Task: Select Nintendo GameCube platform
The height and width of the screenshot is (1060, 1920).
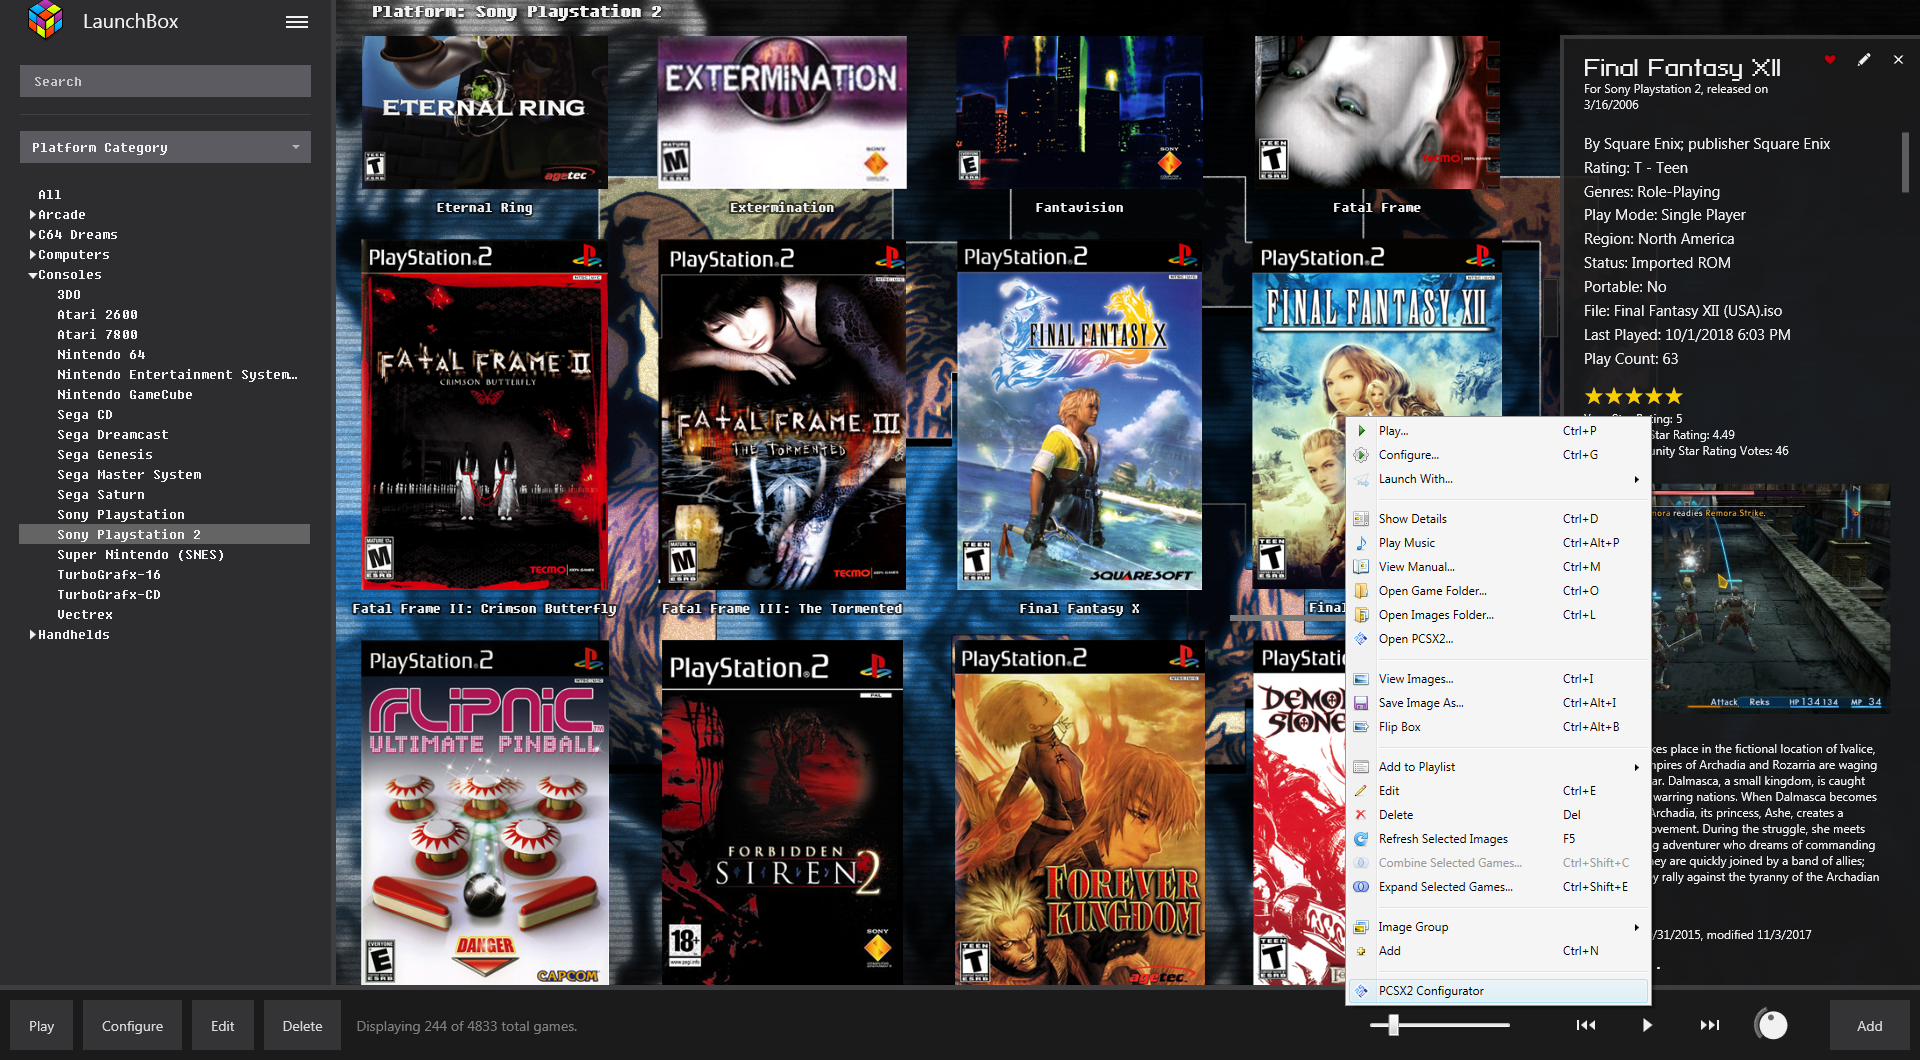Action: tap(125, 395)
